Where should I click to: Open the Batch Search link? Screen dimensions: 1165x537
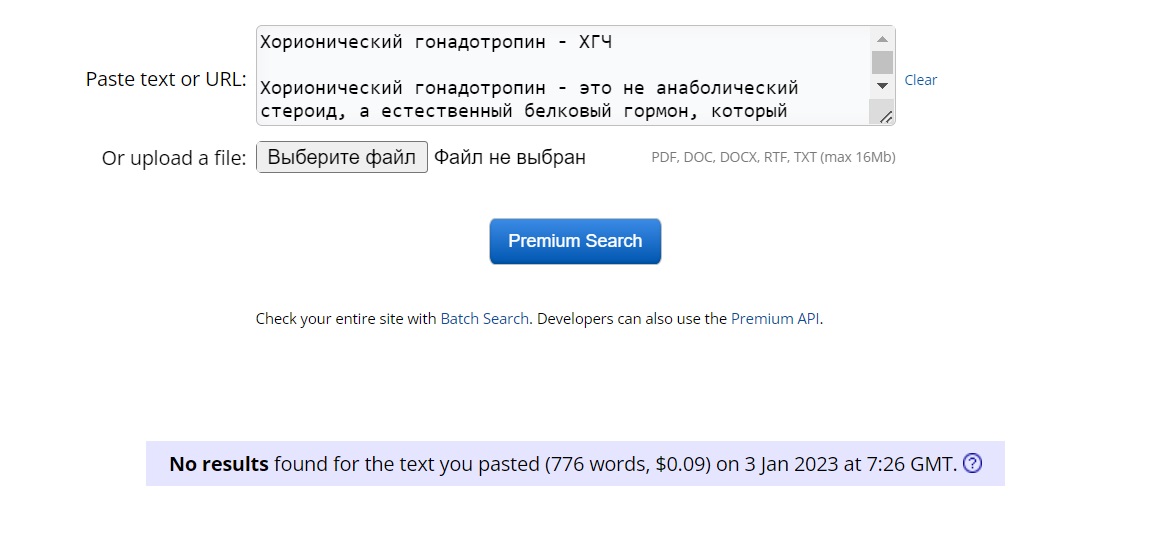click(x=484, y=319)
